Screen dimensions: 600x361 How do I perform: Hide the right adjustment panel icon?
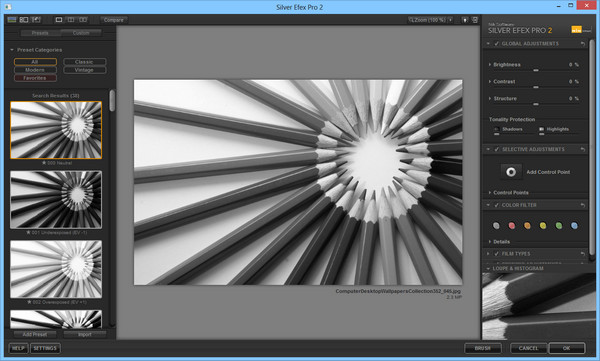pos(475,20)
